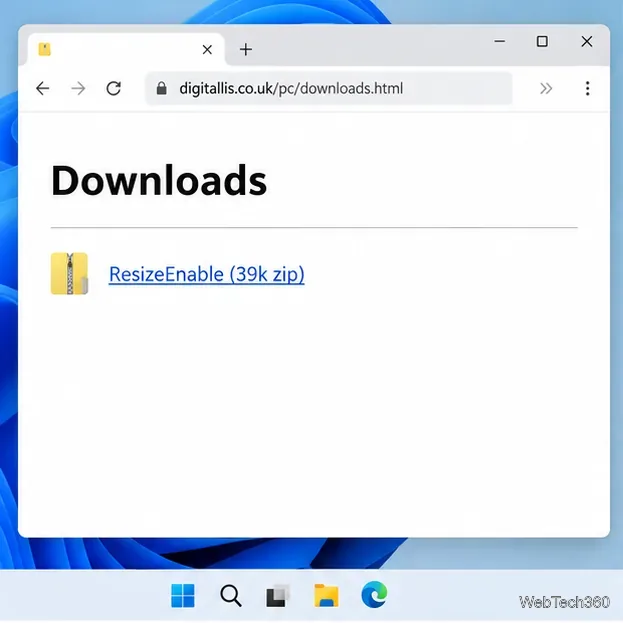Image resolution: width=623 pixels, height=623 pixels.
Task: View site security lock icon
Action: coord(161,88)
